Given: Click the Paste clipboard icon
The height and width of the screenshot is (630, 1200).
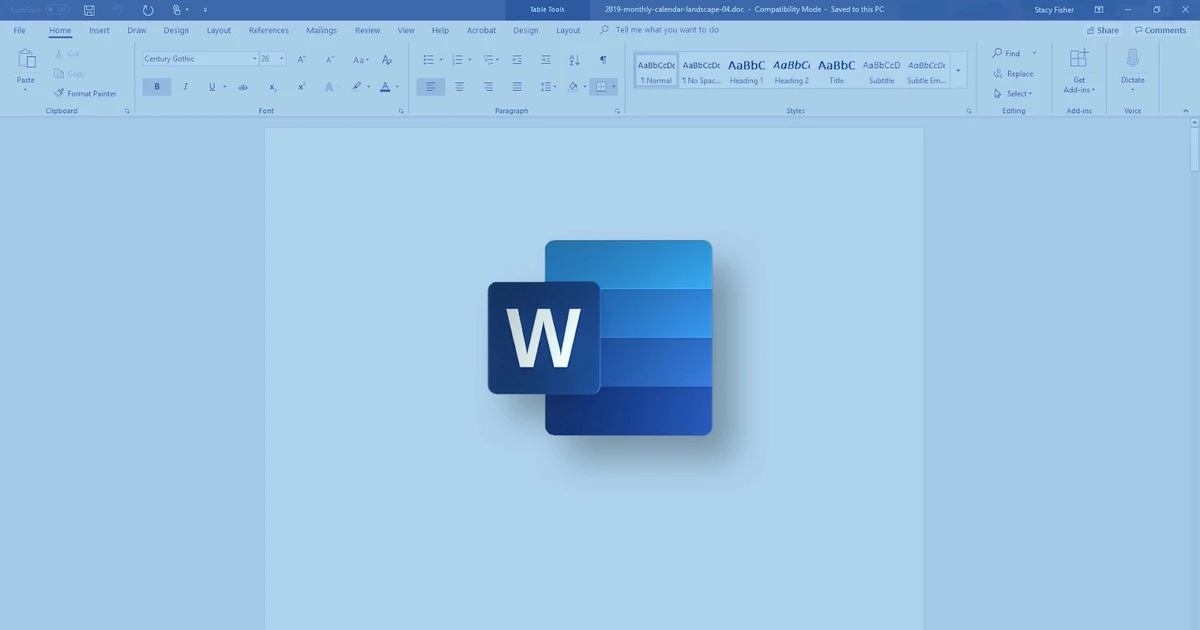Looking at the screenshot, I should pos(26,60).
